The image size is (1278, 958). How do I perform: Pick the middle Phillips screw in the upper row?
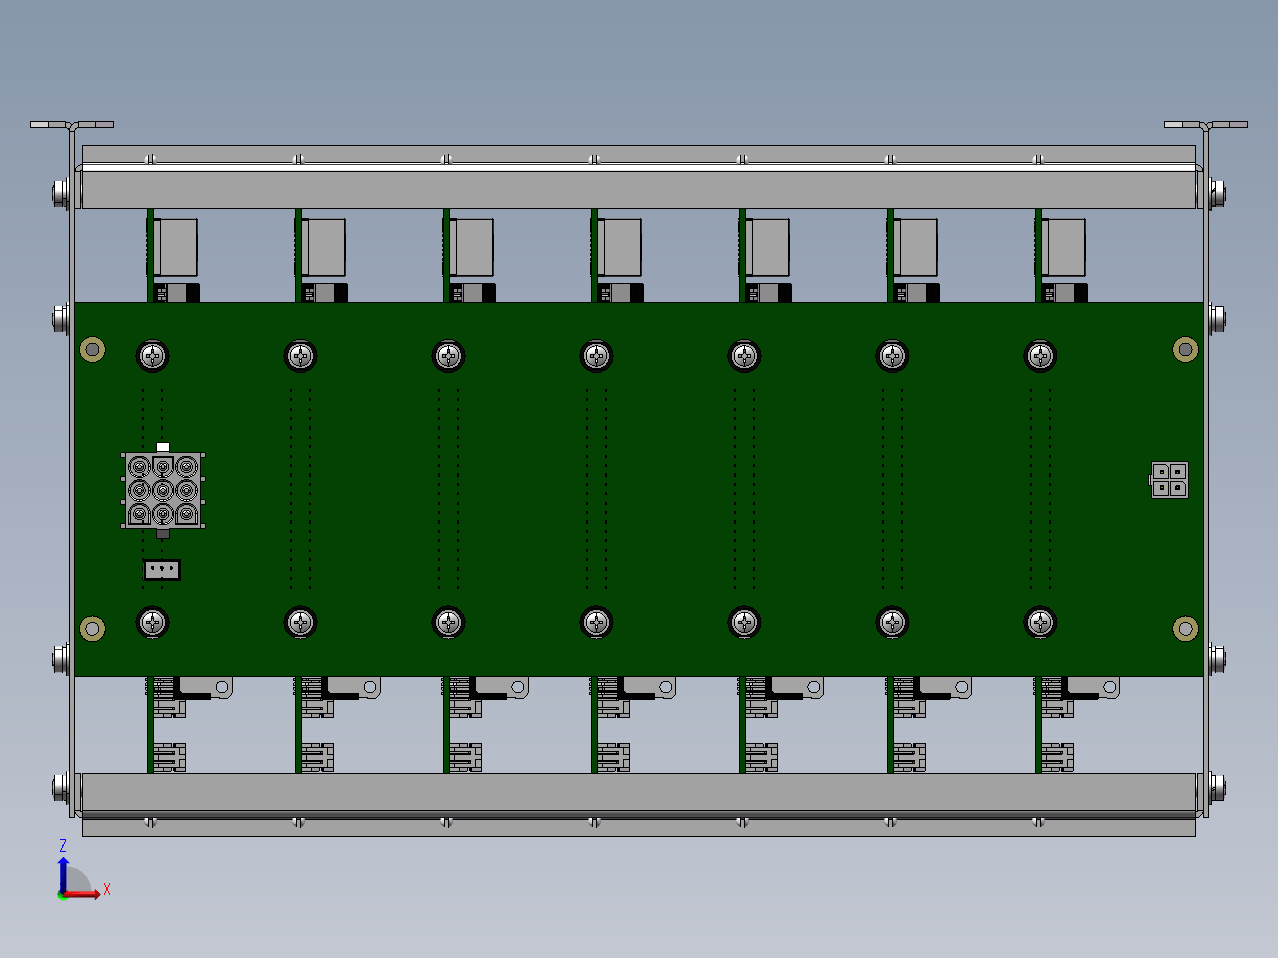click(x=596, y=355)
